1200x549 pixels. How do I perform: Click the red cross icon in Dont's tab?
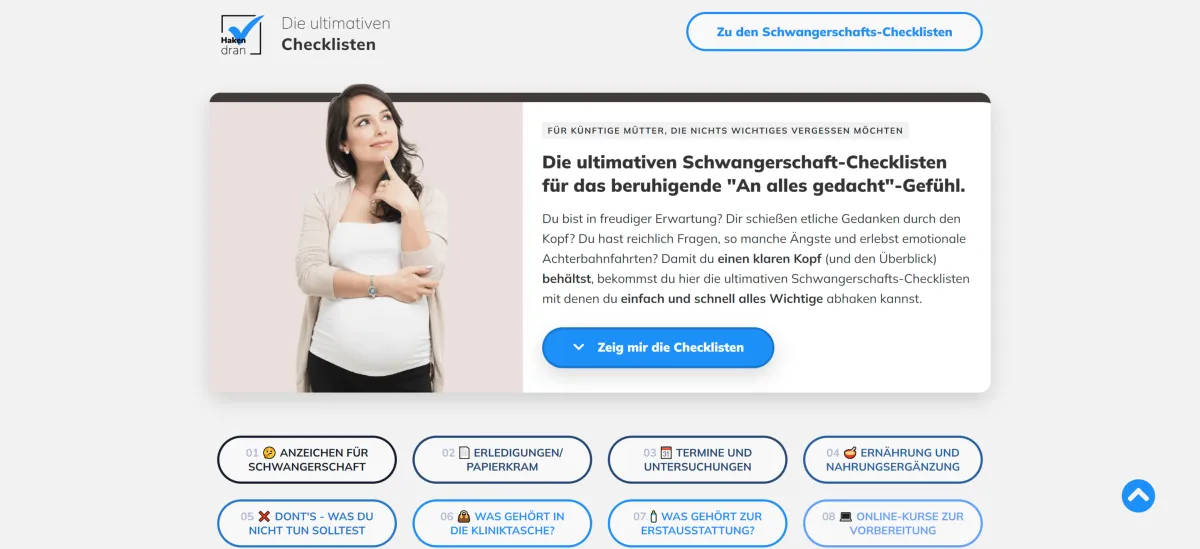pos(264,517)
